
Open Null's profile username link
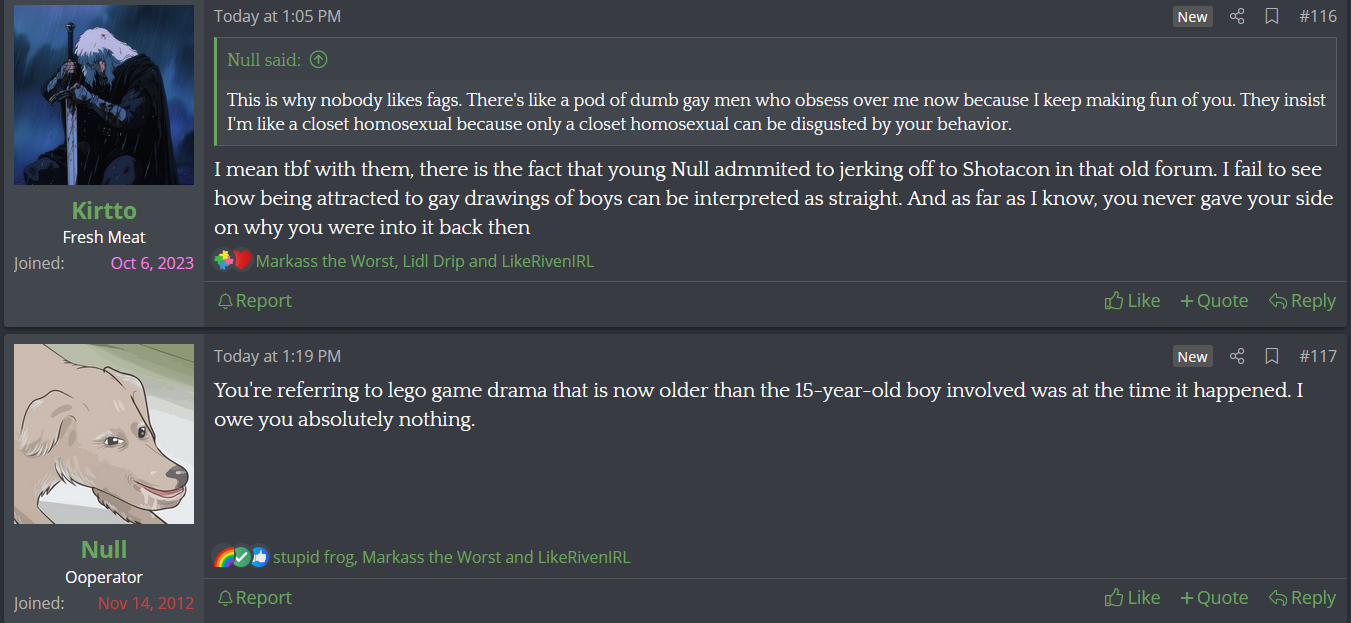tap(104, 549)
